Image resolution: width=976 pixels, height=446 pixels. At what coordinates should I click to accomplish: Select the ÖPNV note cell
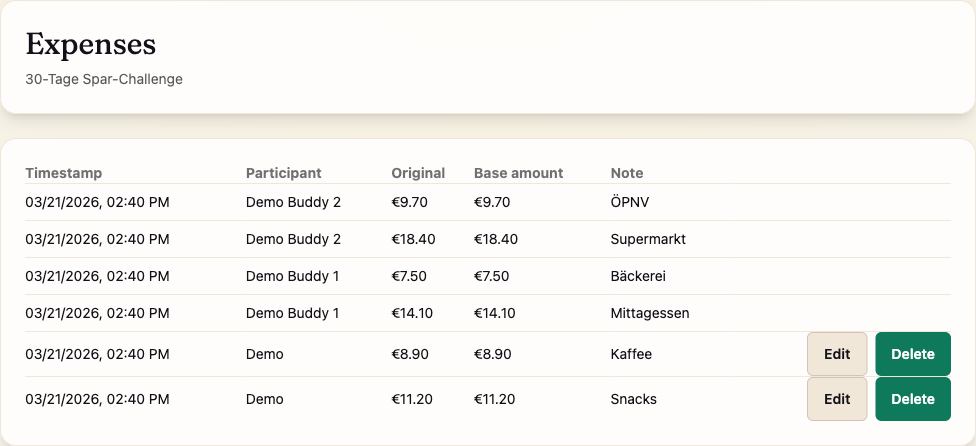click(630, 202)
